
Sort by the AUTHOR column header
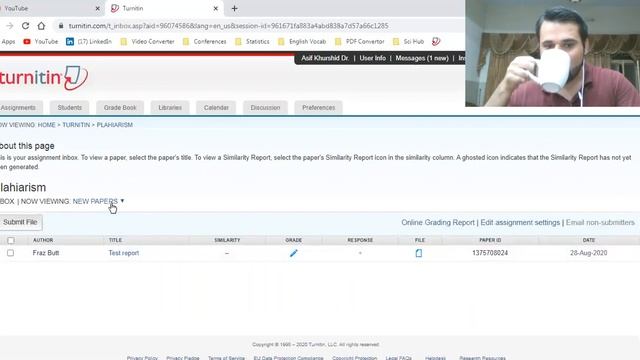43,240
